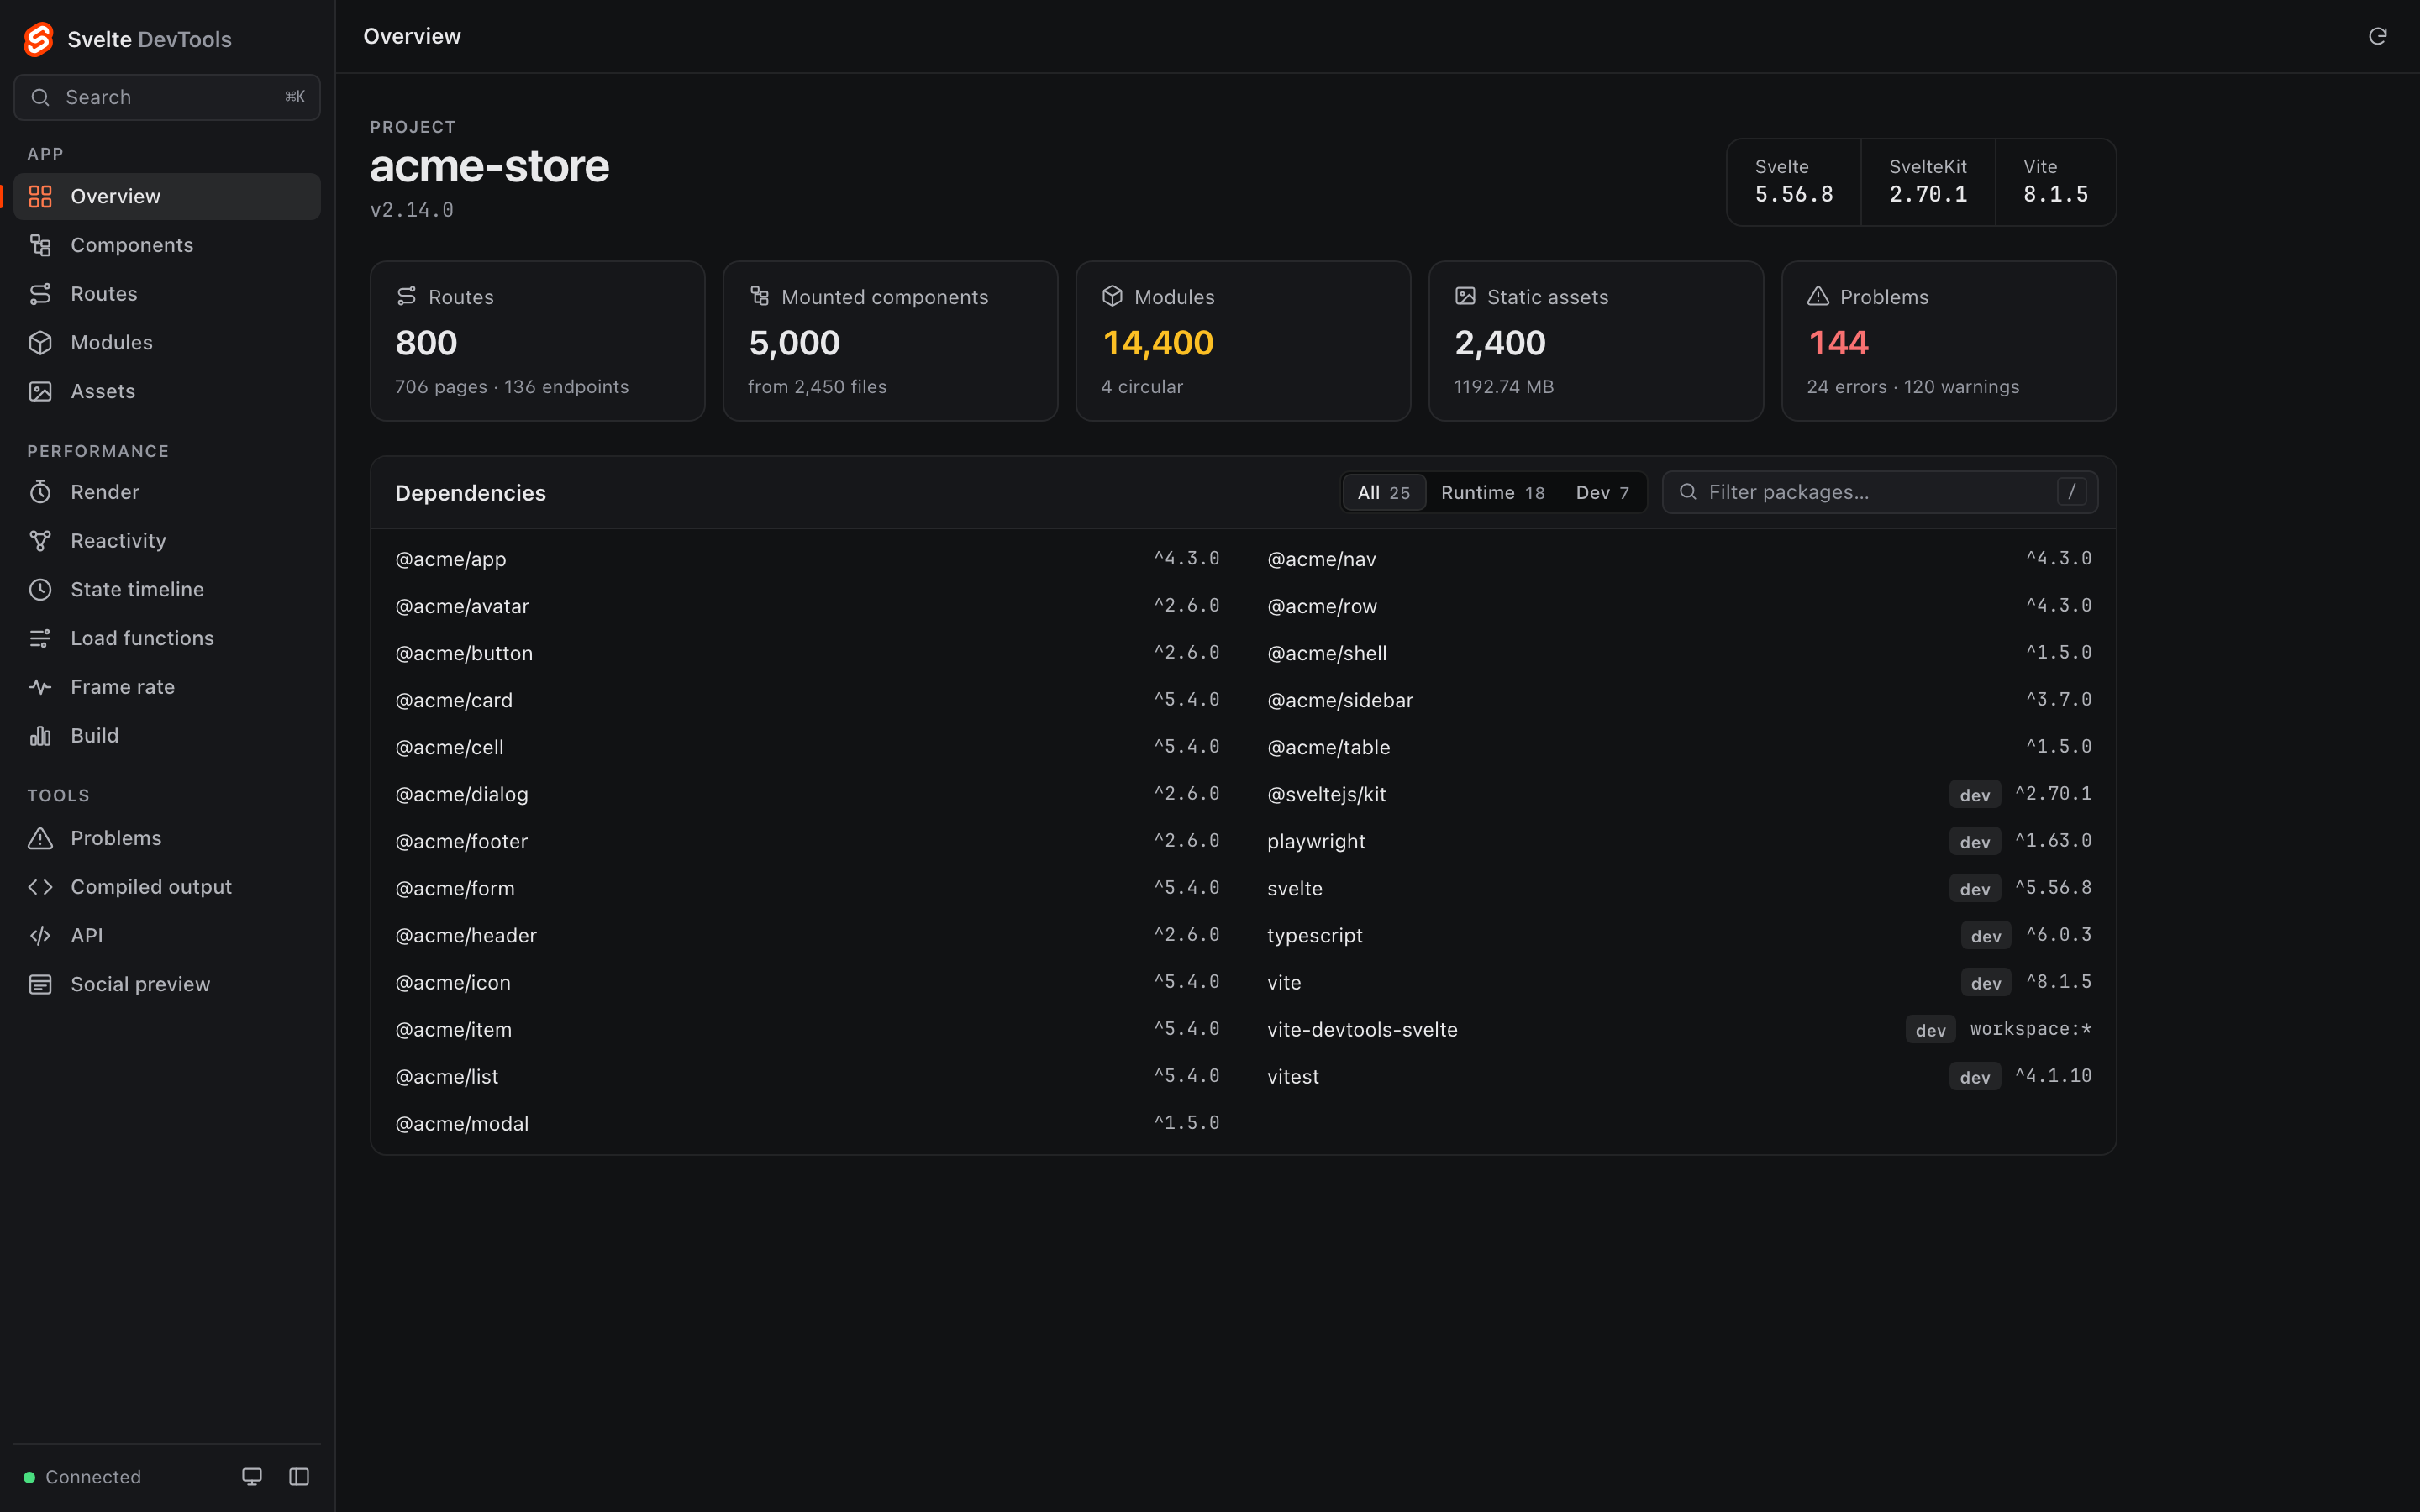Image resolution: width=2420 pixels, height=1512 pixels.
Task: Click State timeline clock icon
Action: point(40,589)
